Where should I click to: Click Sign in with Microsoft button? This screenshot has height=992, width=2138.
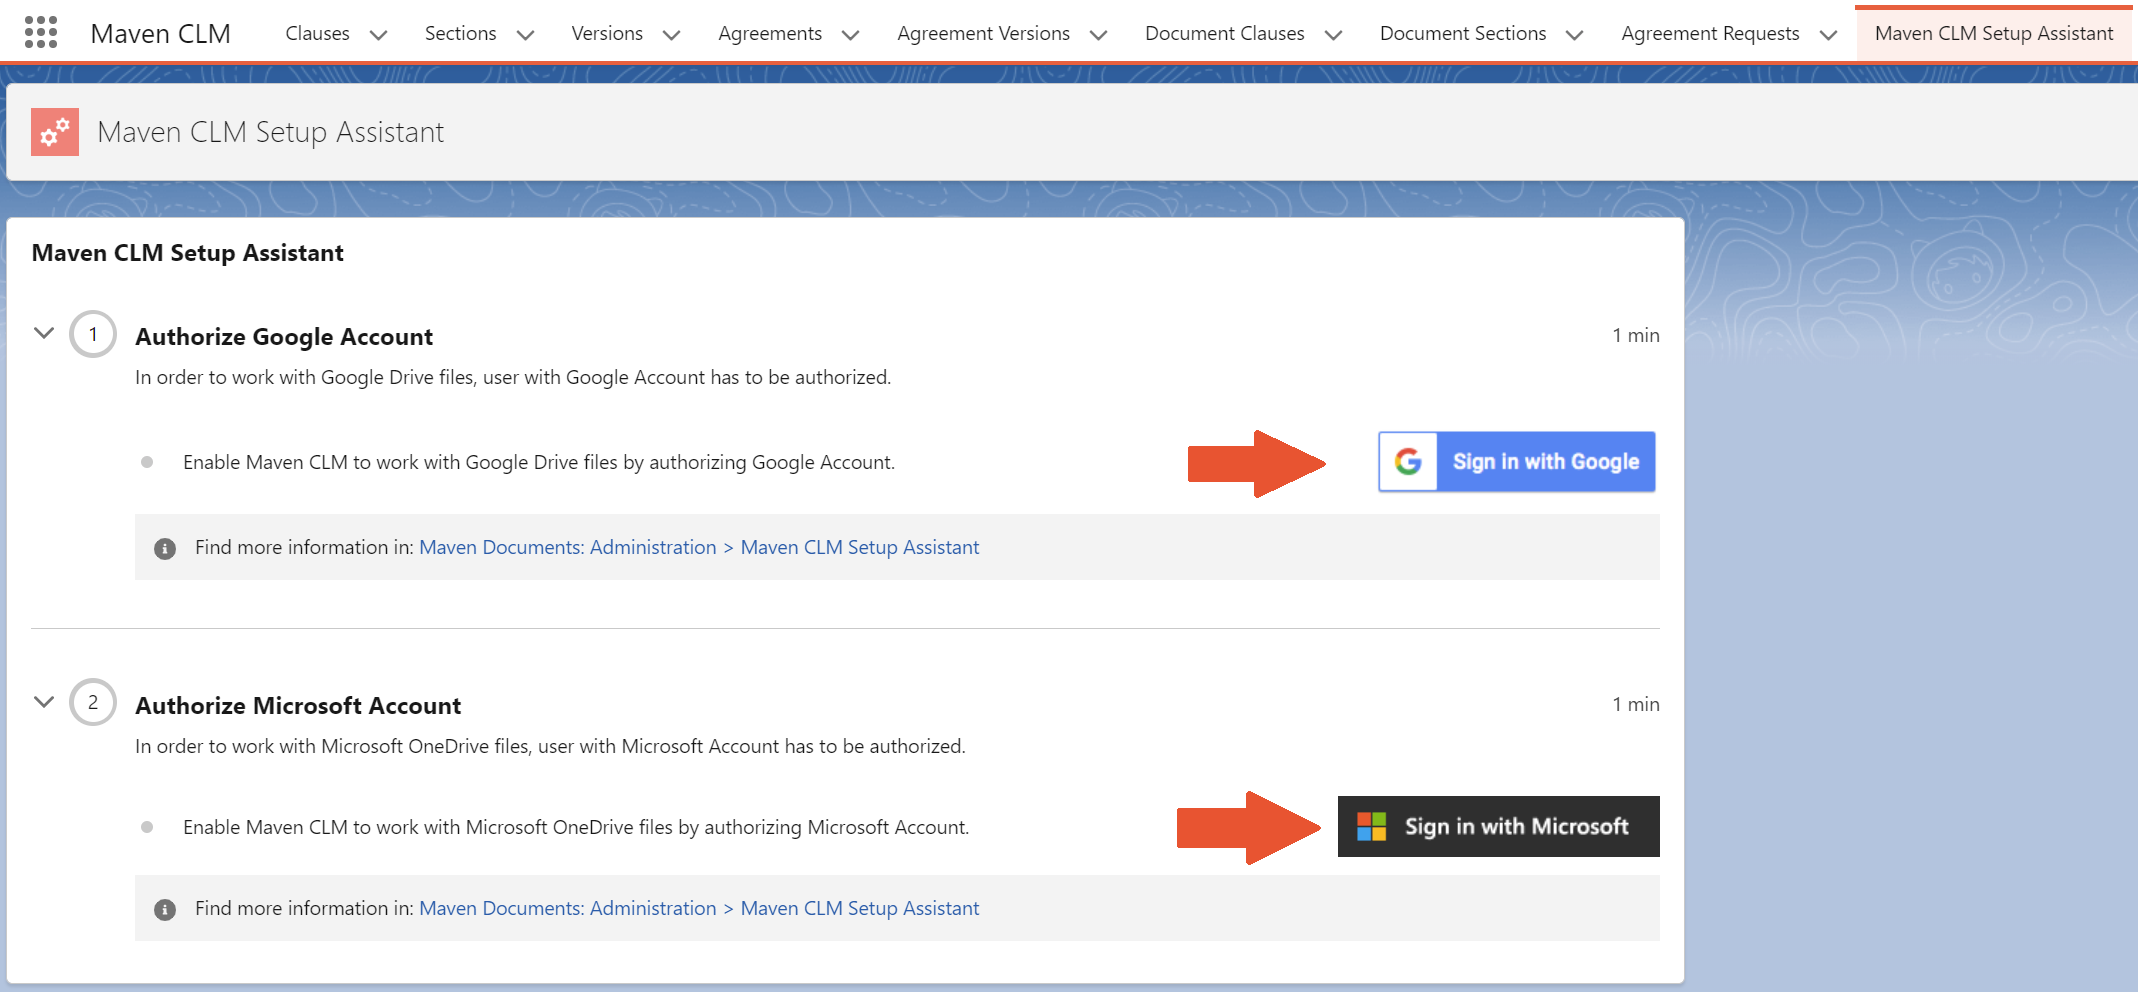[1499, 826]
